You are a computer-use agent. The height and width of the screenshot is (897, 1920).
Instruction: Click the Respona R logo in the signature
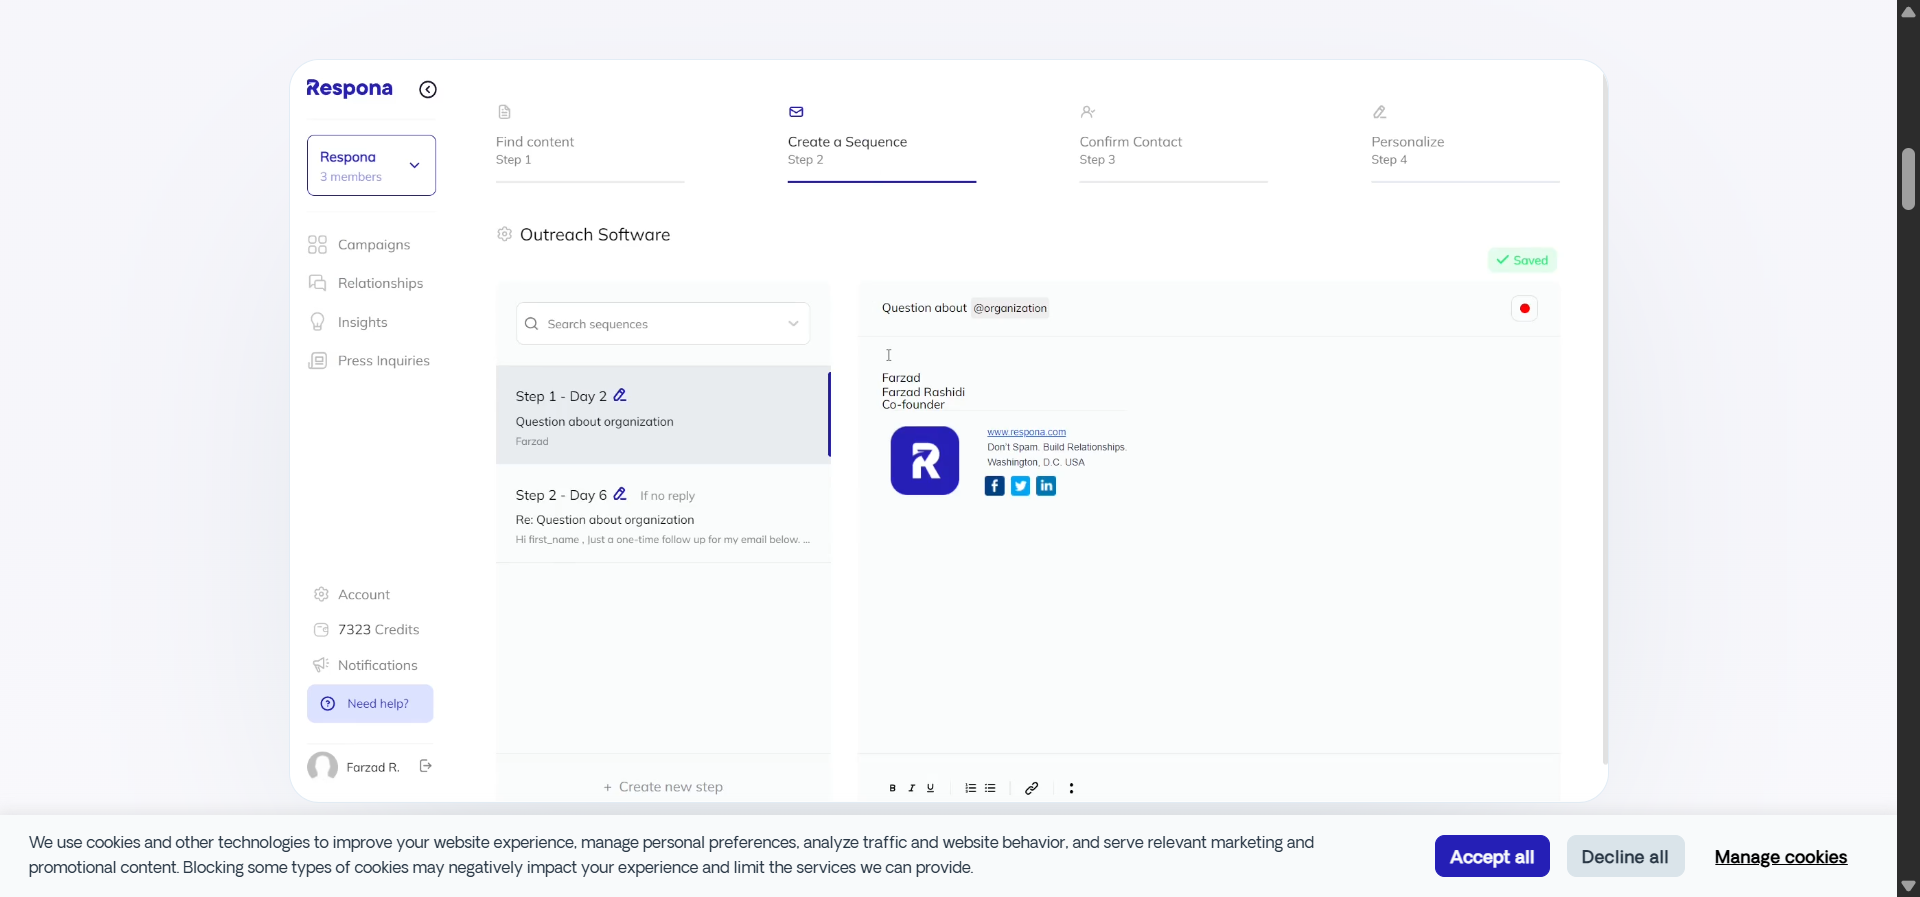[x=925, y=461]
